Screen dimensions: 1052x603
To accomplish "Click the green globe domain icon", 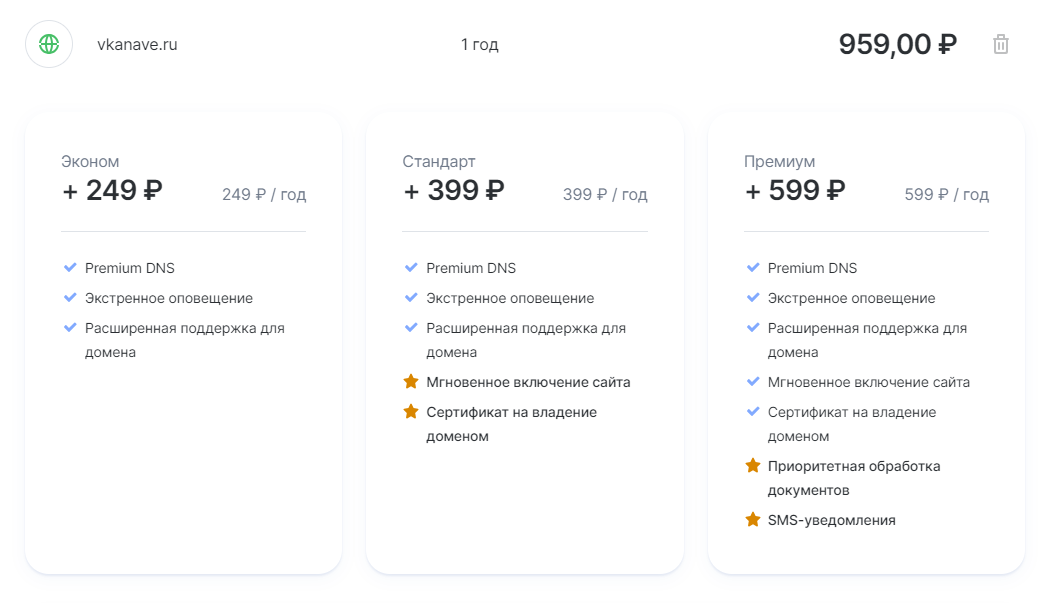I will tap(49, 44).
